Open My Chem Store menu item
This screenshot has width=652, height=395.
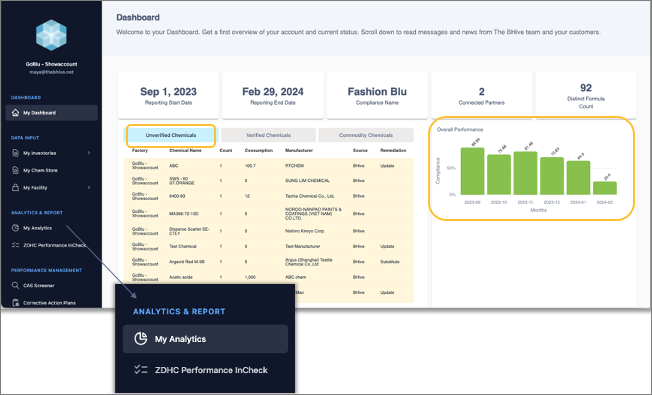40,170
